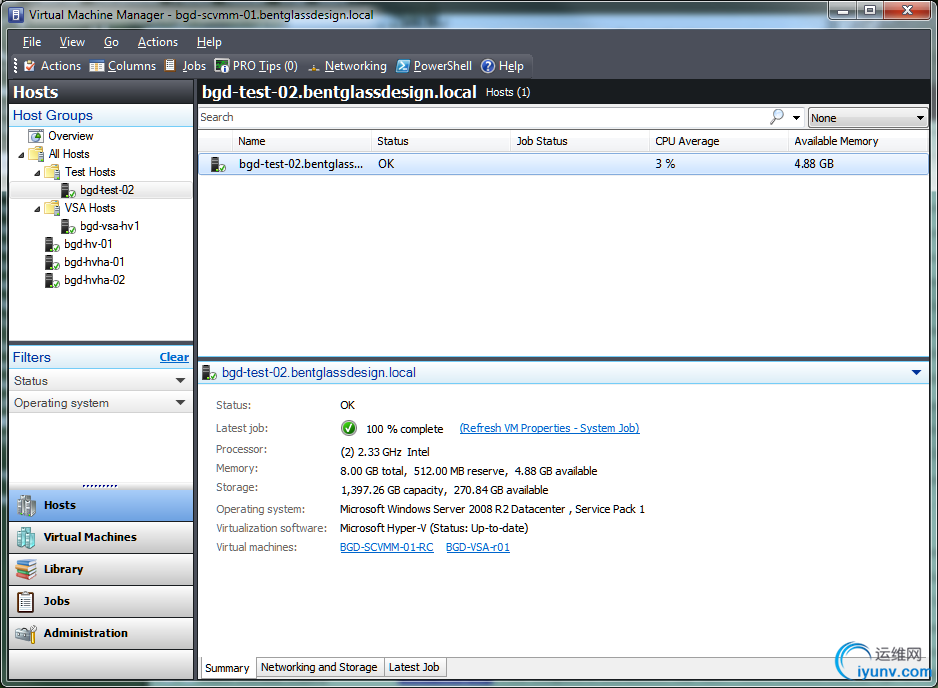This screenshot has height=688, width=938.
Task: Open the Columns toolbar icon
Action: coord(97,66)
